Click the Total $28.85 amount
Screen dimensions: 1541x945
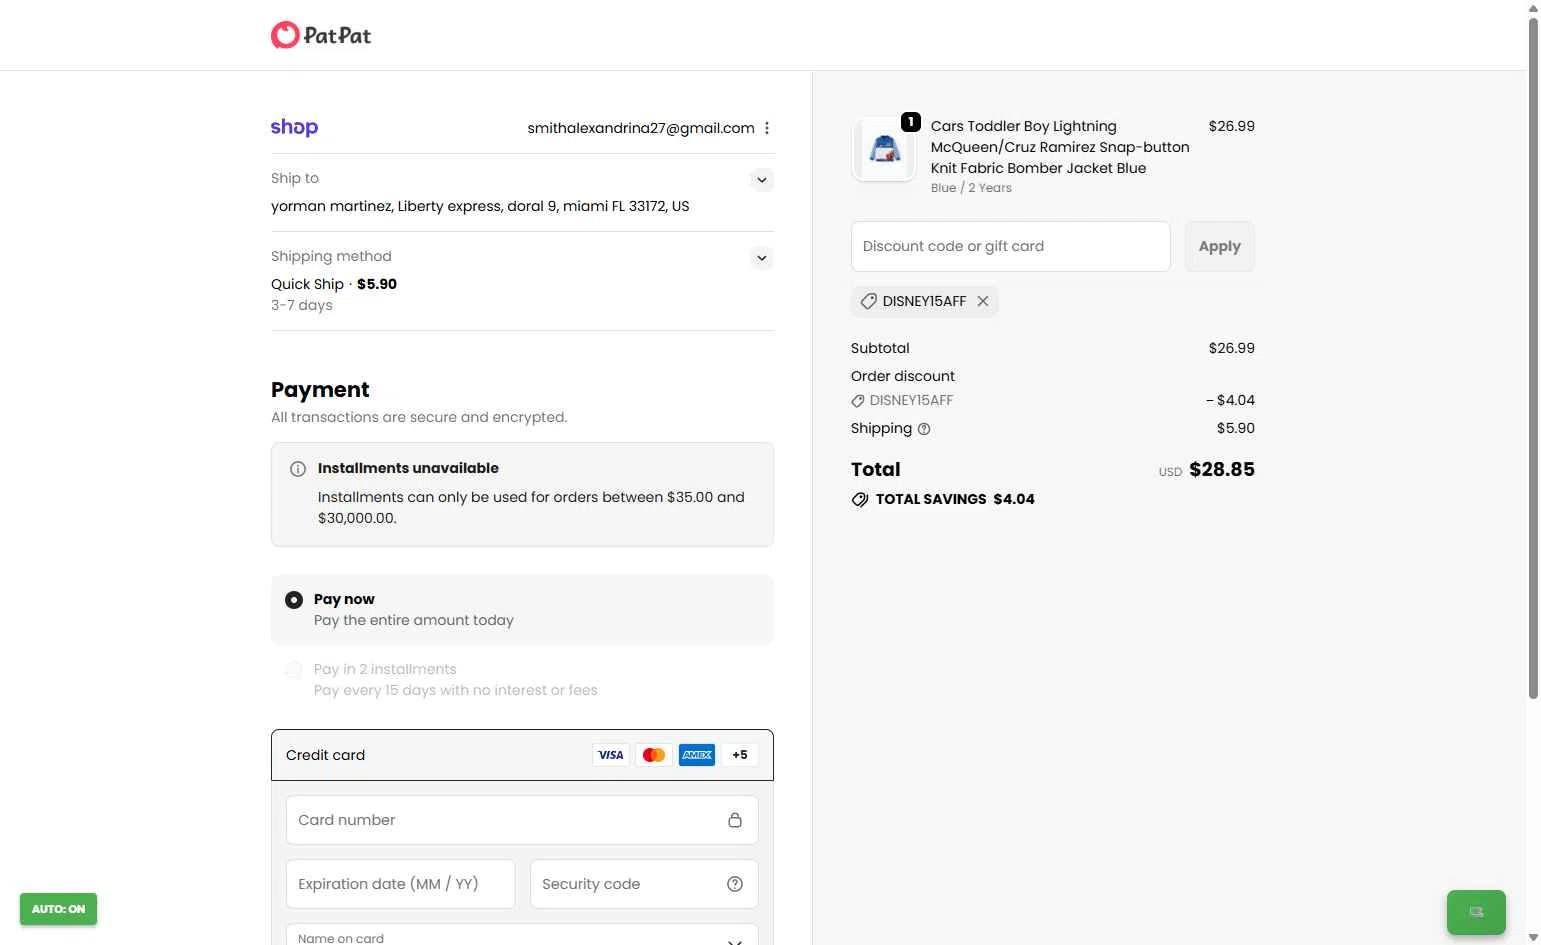coord(1221,470)
